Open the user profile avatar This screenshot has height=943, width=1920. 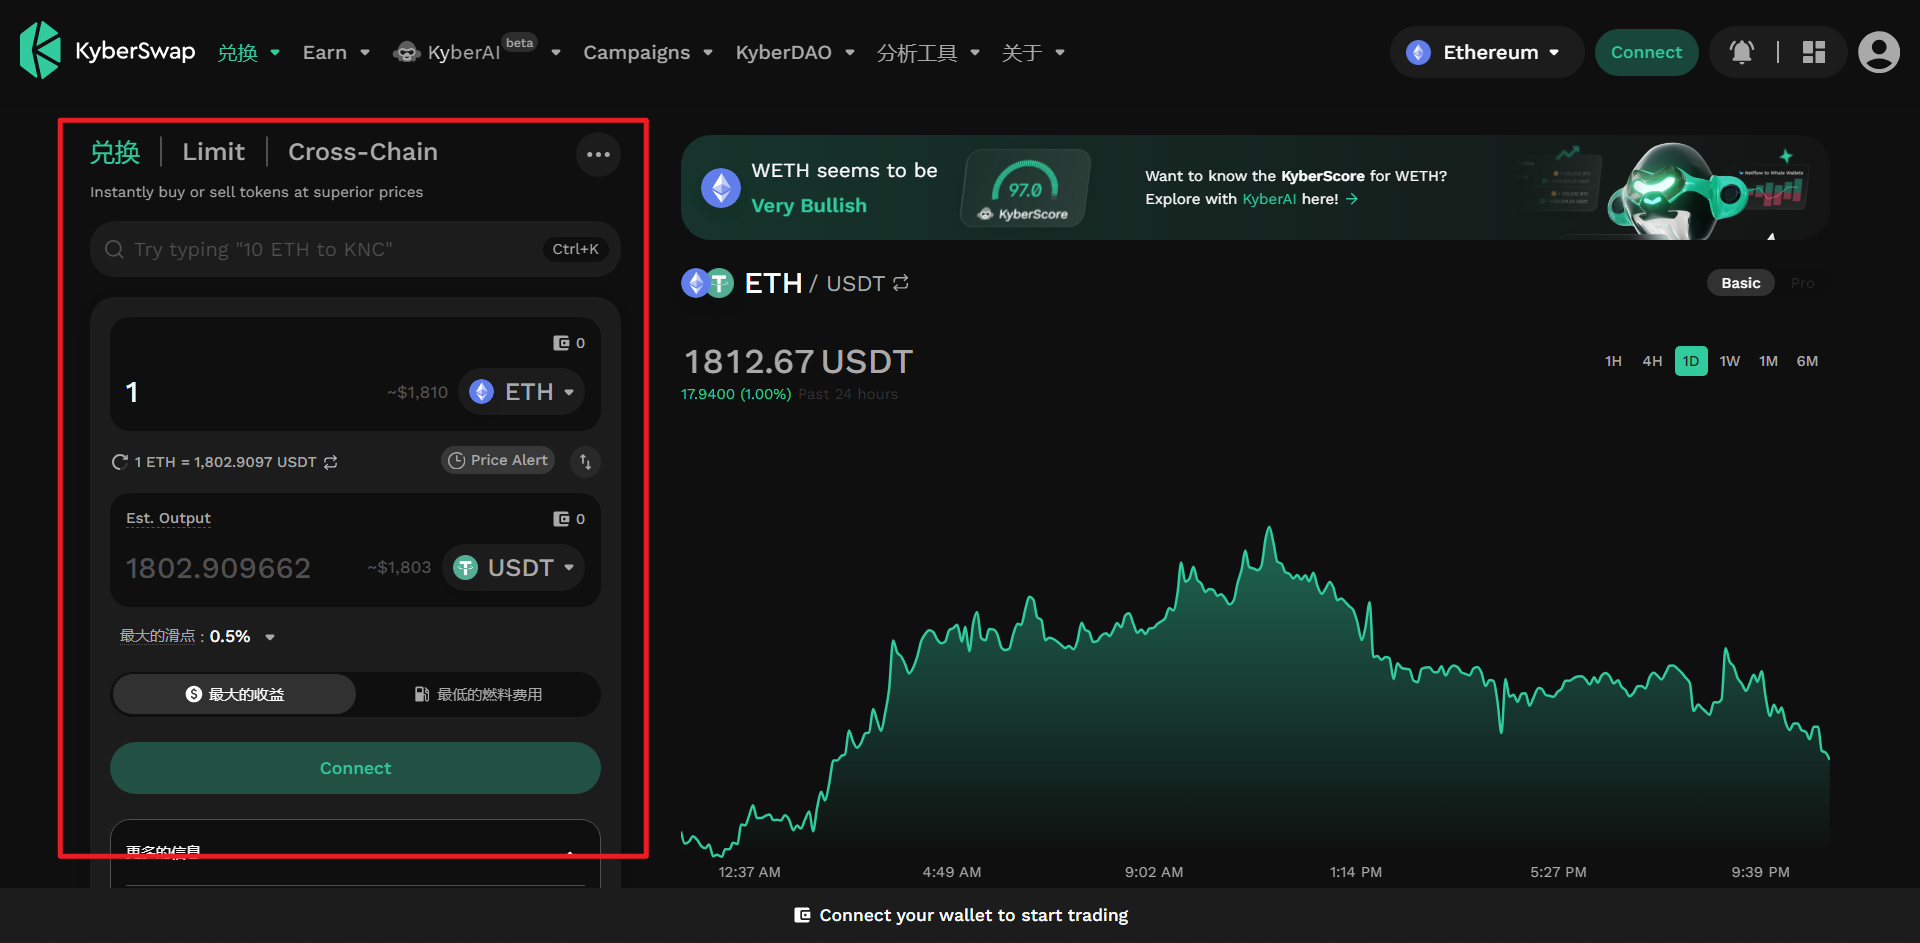coord(1879,52)
